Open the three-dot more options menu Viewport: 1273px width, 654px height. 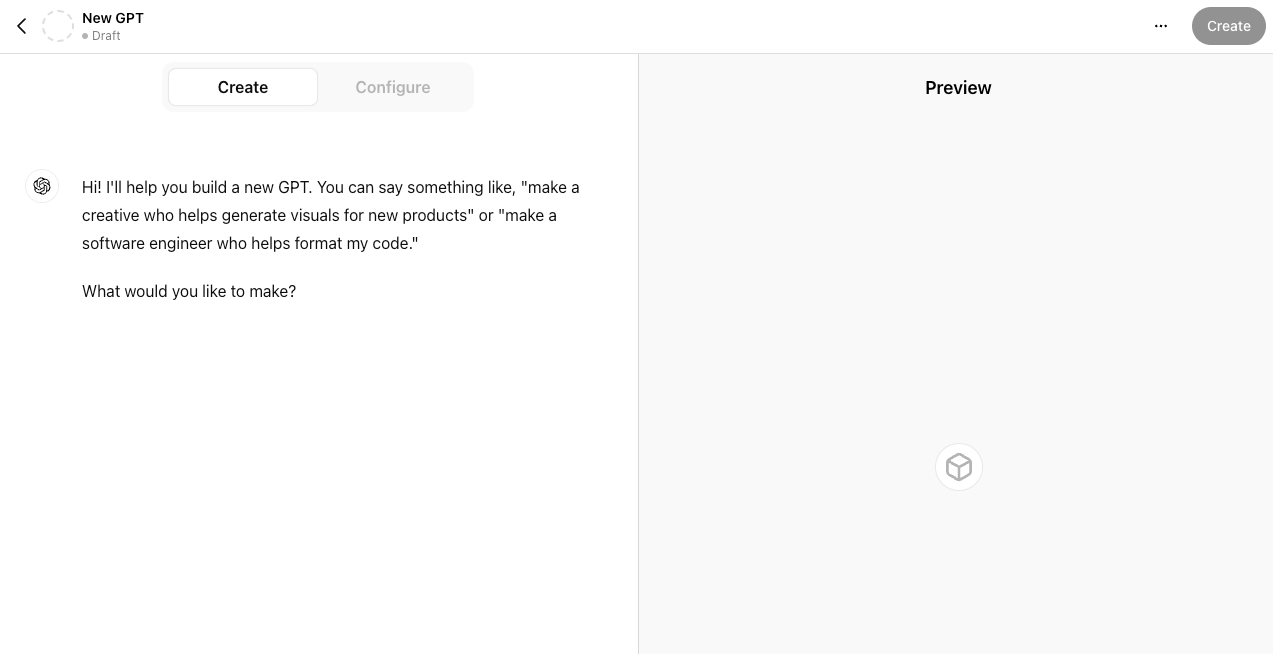tap(1161, 26)
